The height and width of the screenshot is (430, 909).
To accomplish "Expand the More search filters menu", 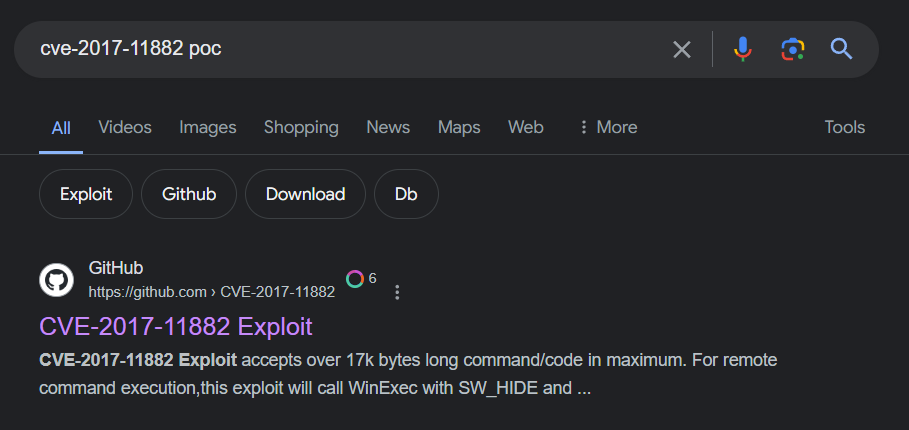I will click(608, 127).
